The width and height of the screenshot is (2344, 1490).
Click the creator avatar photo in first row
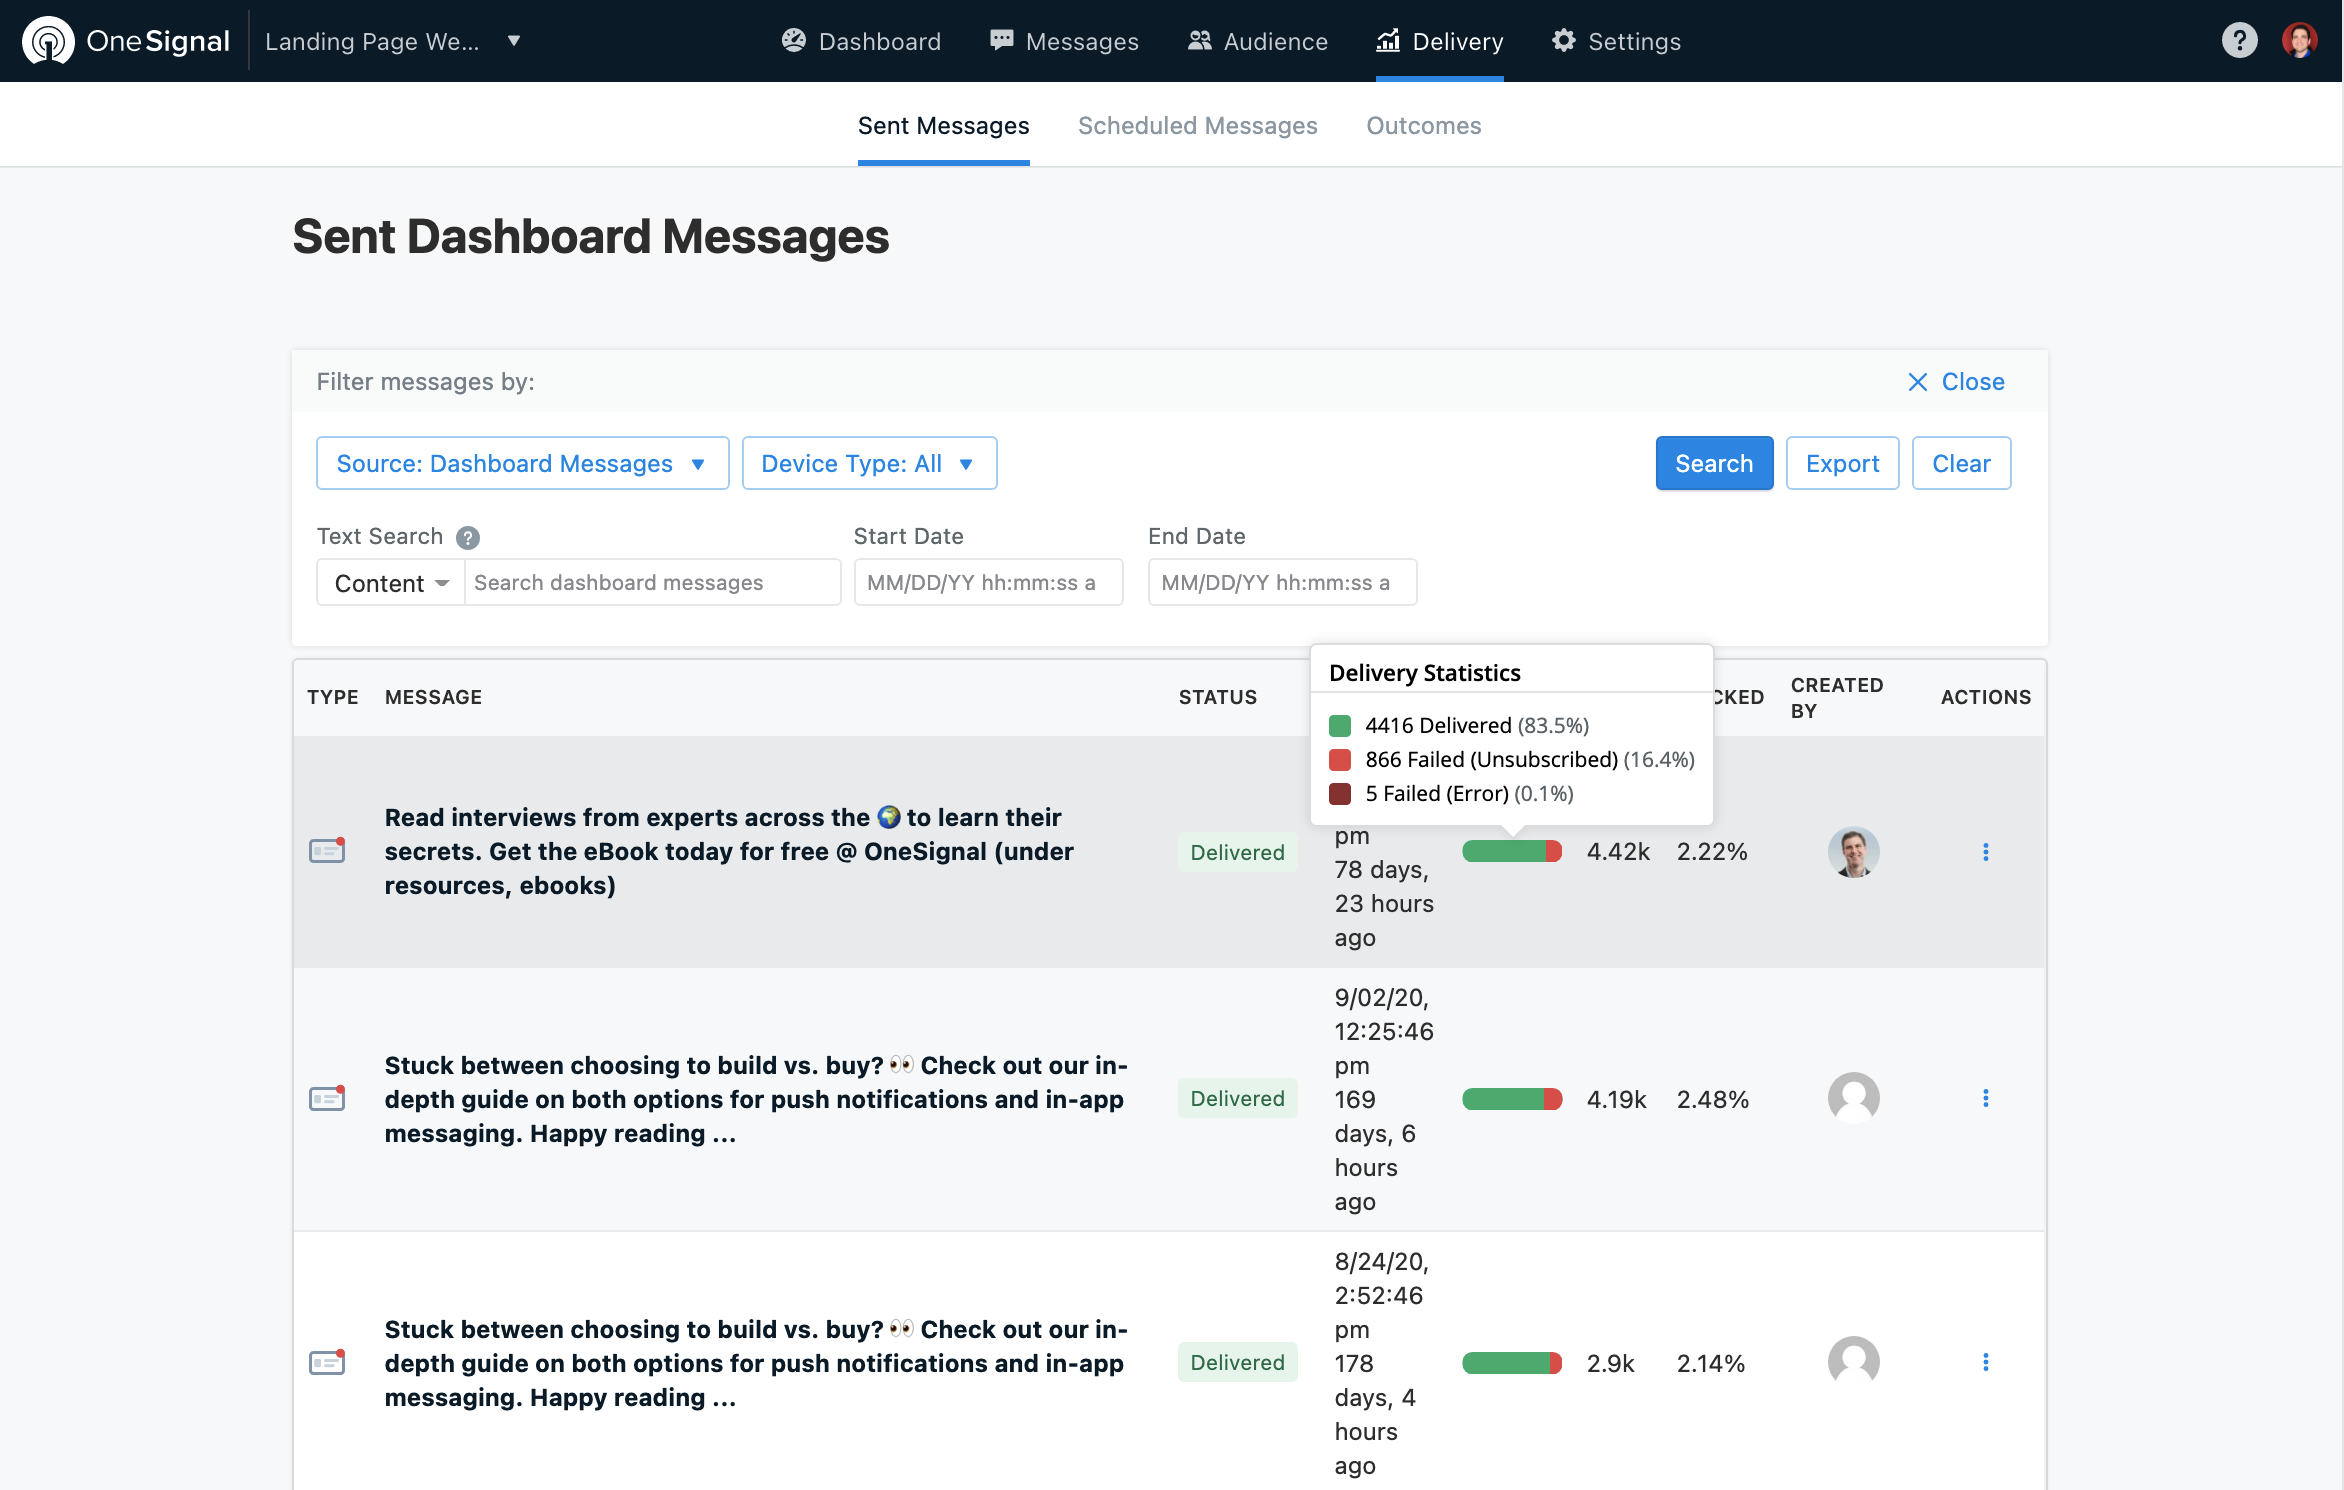[1853, 852]
